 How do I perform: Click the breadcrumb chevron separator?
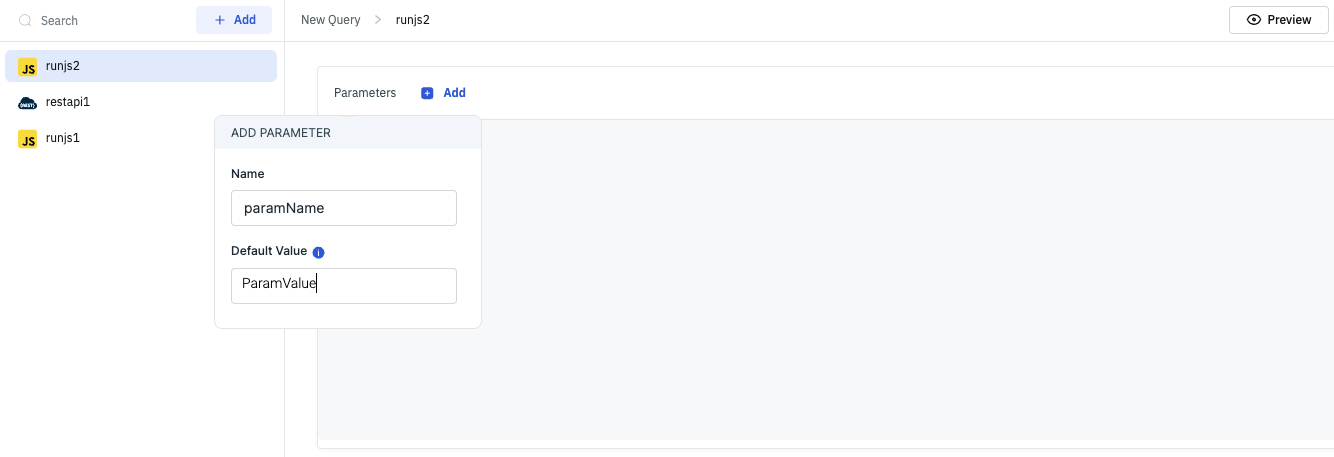378,20
